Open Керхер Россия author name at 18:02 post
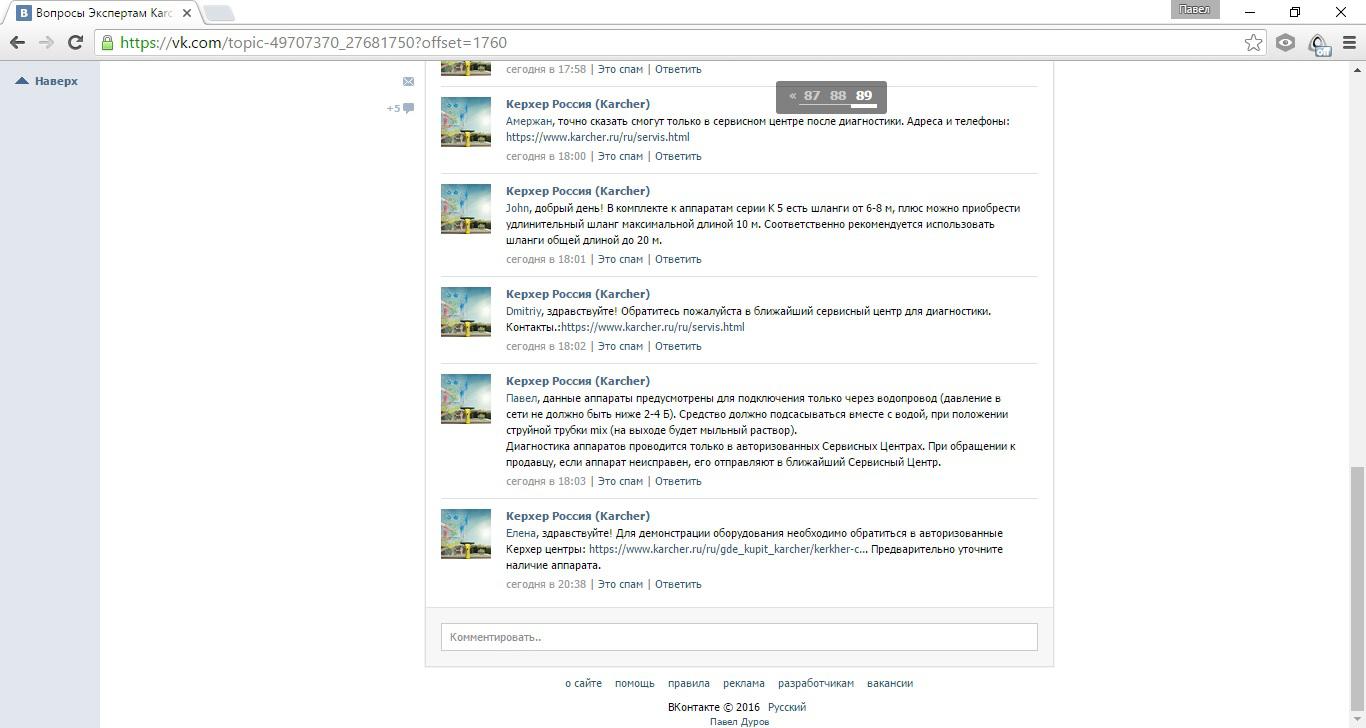The height and width of the screenshot is (728, 1366). (x=578, y=294)
